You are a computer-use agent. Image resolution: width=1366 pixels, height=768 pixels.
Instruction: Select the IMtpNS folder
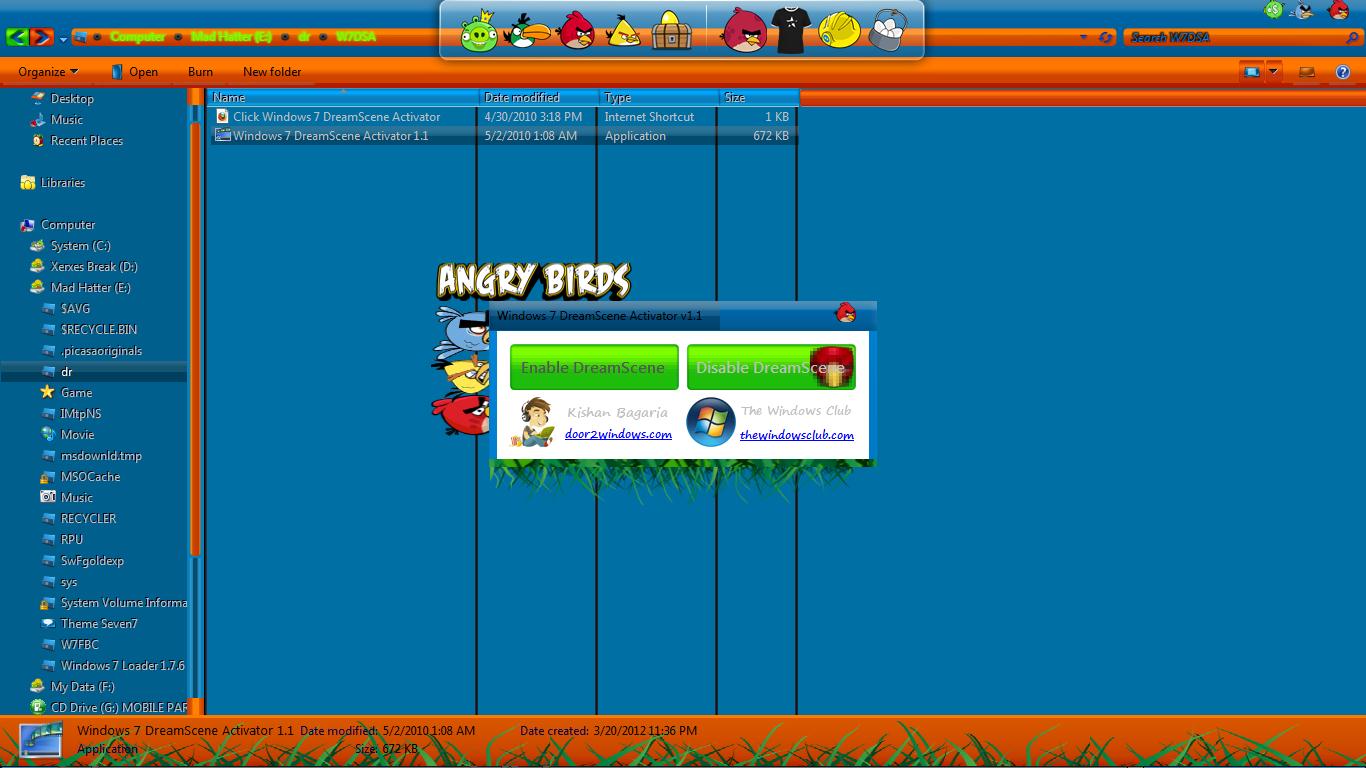coord(81,414)
